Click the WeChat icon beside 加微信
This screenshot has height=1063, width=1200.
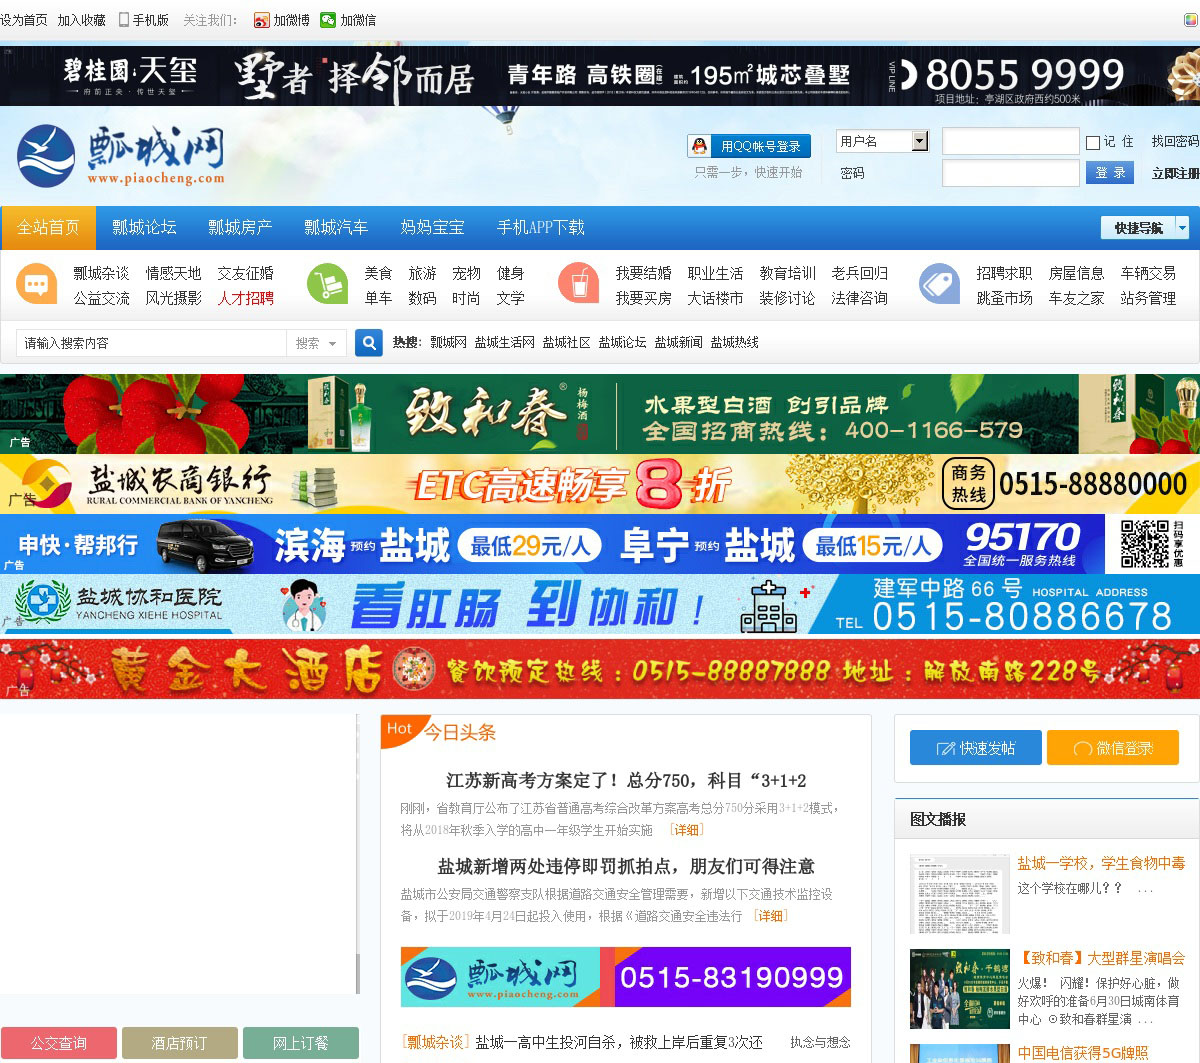click(328, 20)
